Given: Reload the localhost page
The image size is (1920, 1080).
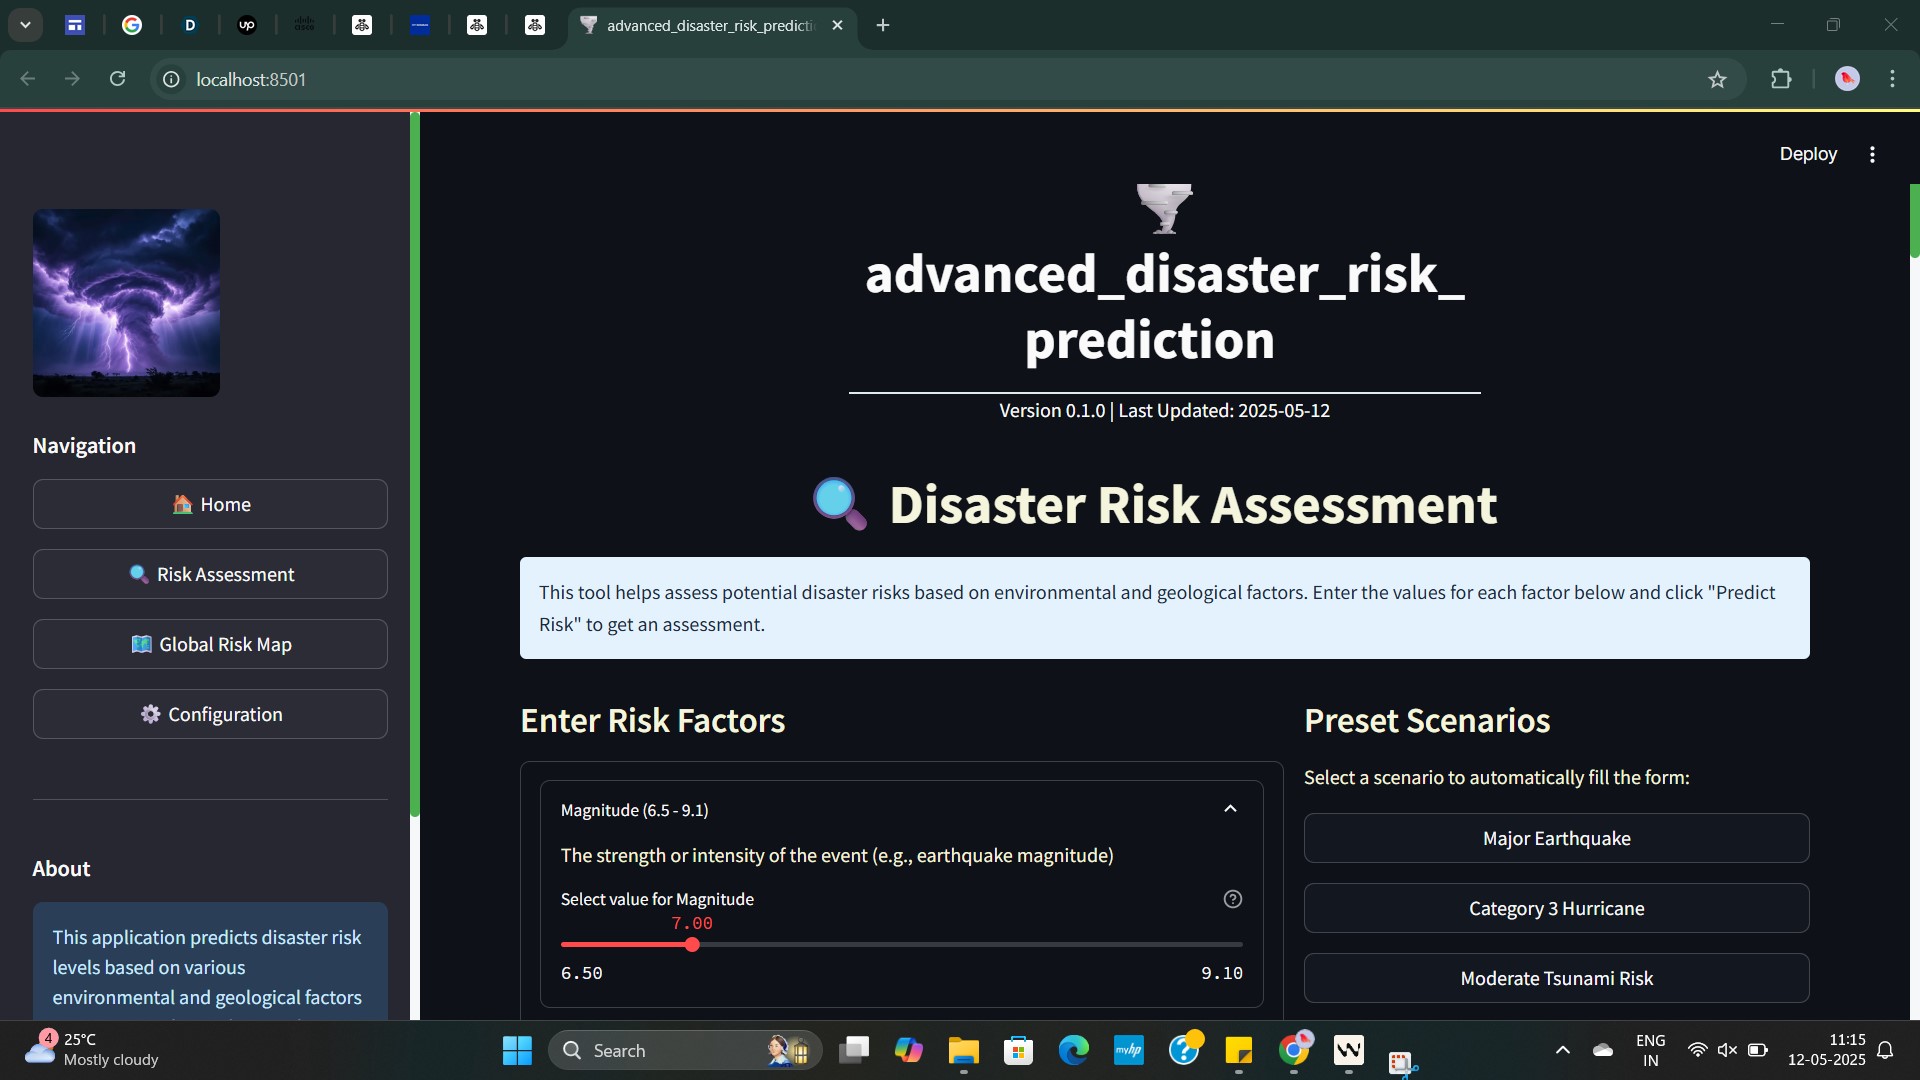Looking at the screenshot, I should [x=117, y=79].
